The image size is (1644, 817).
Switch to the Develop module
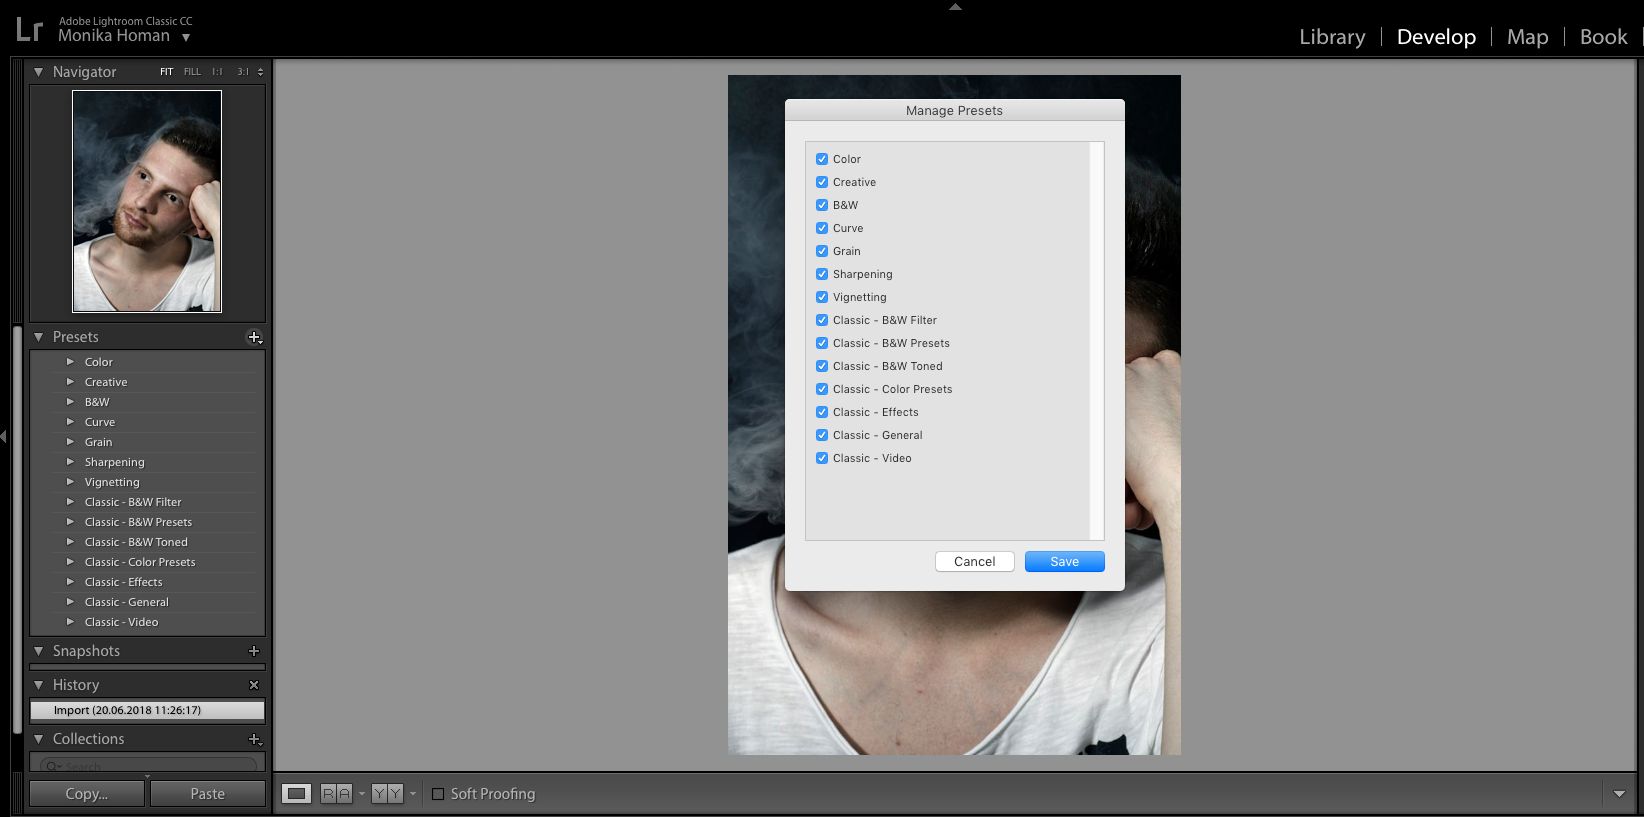(1436, 37)
